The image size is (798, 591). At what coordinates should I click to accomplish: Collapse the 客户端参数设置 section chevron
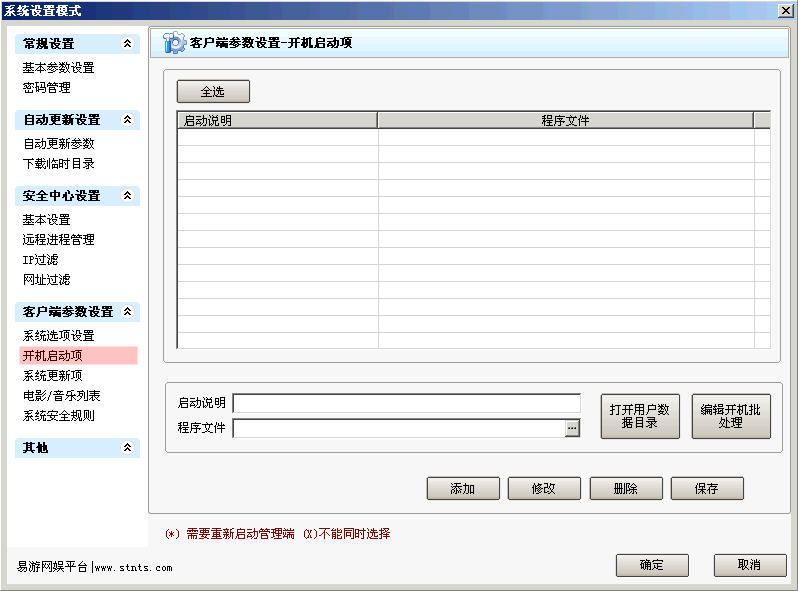point(127,312)
